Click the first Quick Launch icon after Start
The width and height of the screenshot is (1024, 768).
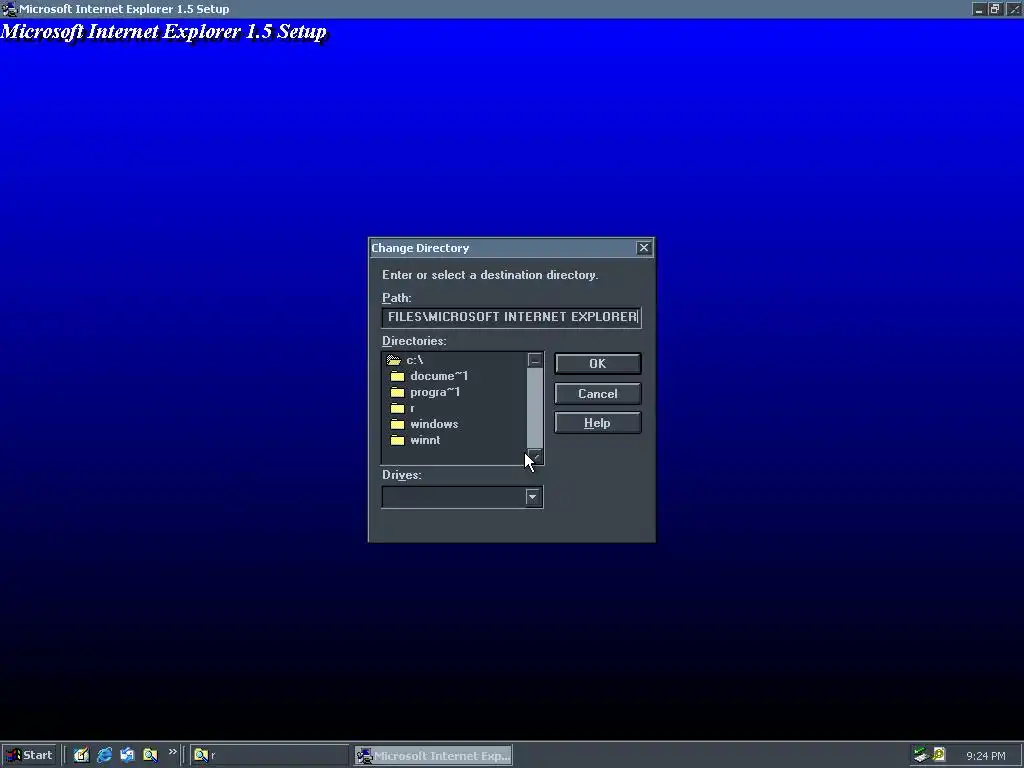(82, 755)
